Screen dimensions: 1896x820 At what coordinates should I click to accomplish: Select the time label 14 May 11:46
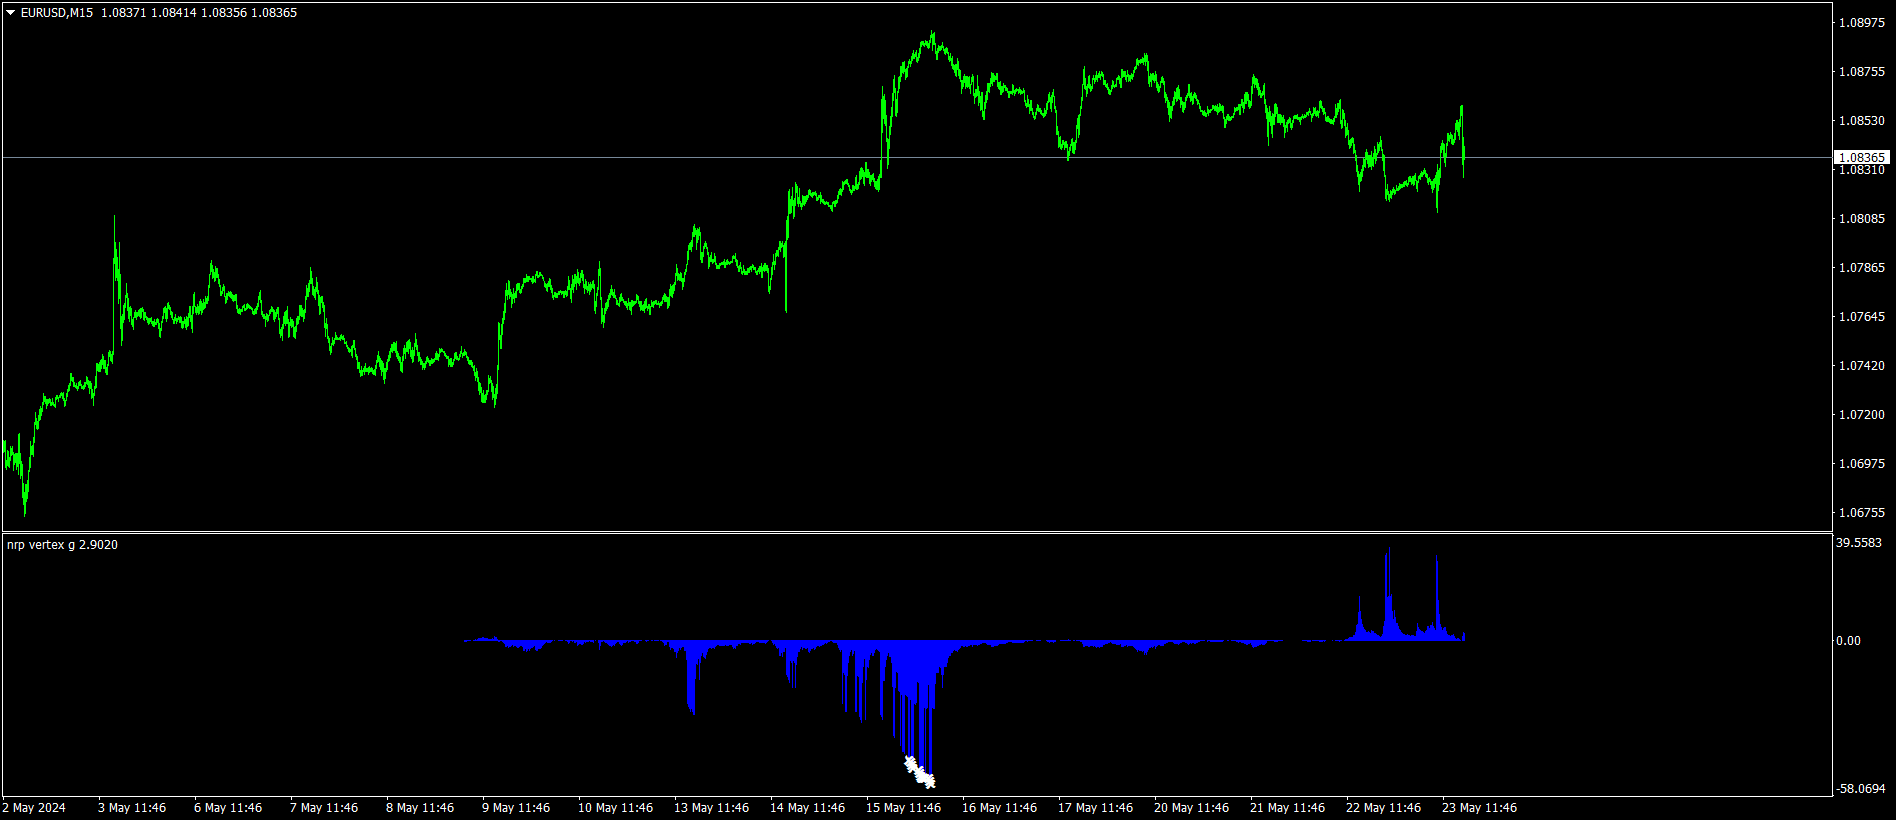[807, 808]
